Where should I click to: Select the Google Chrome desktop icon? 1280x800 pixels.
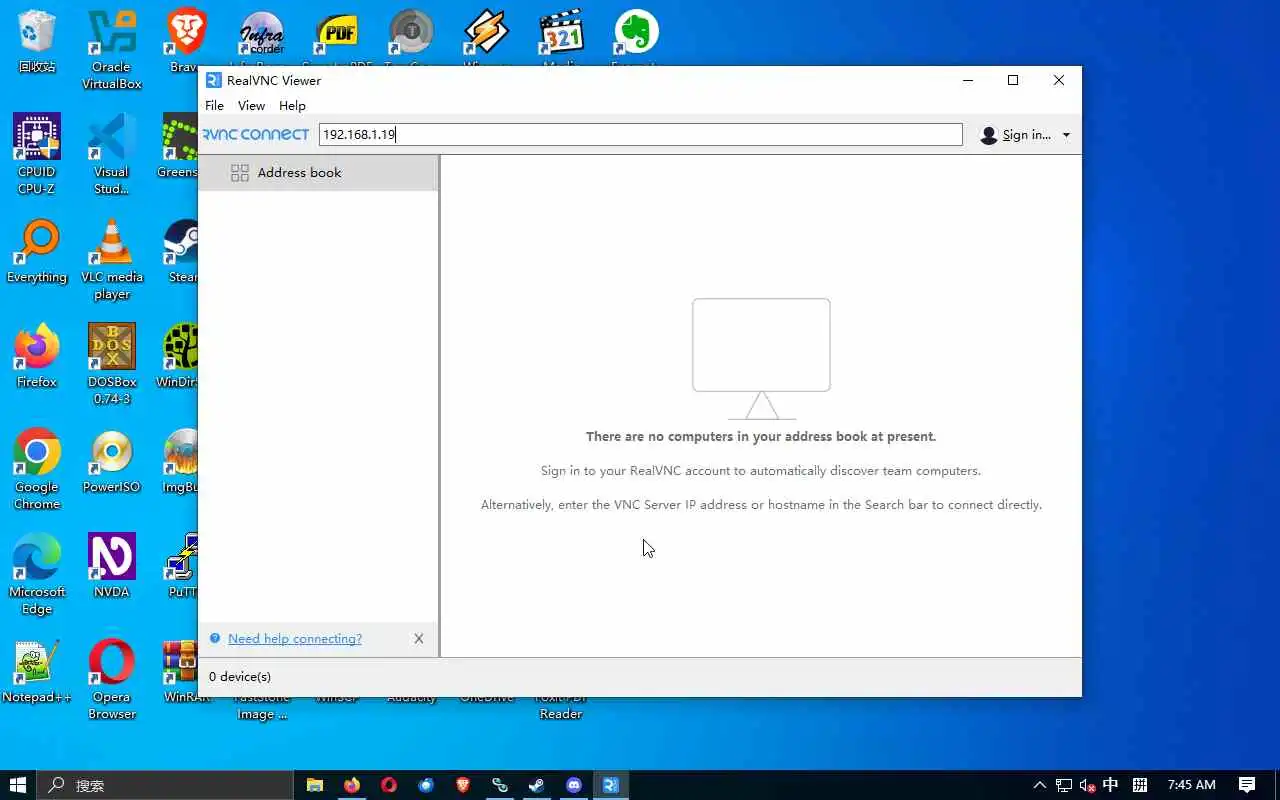[x=37, y=470]
